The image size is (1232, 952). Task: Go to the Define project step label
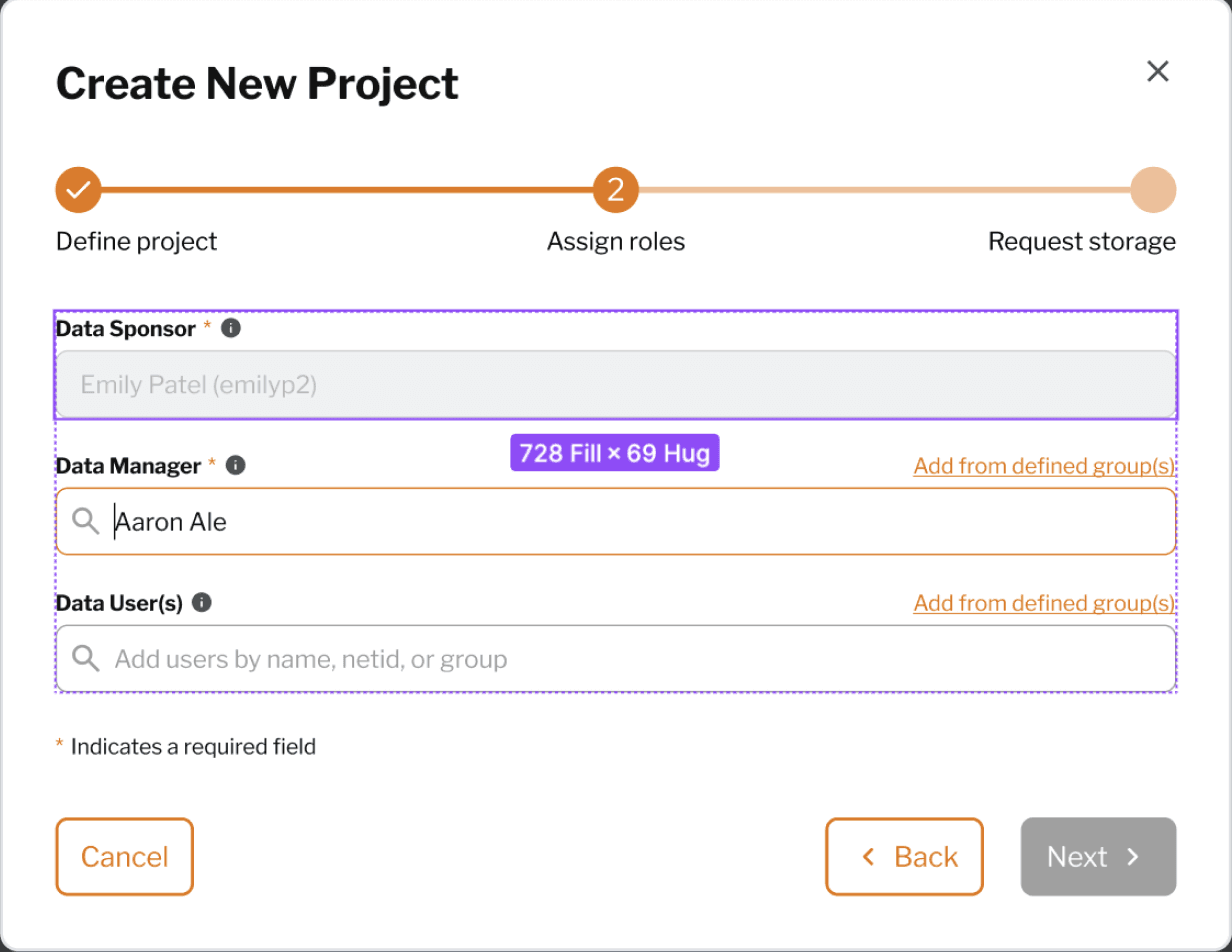click(136, 241)
